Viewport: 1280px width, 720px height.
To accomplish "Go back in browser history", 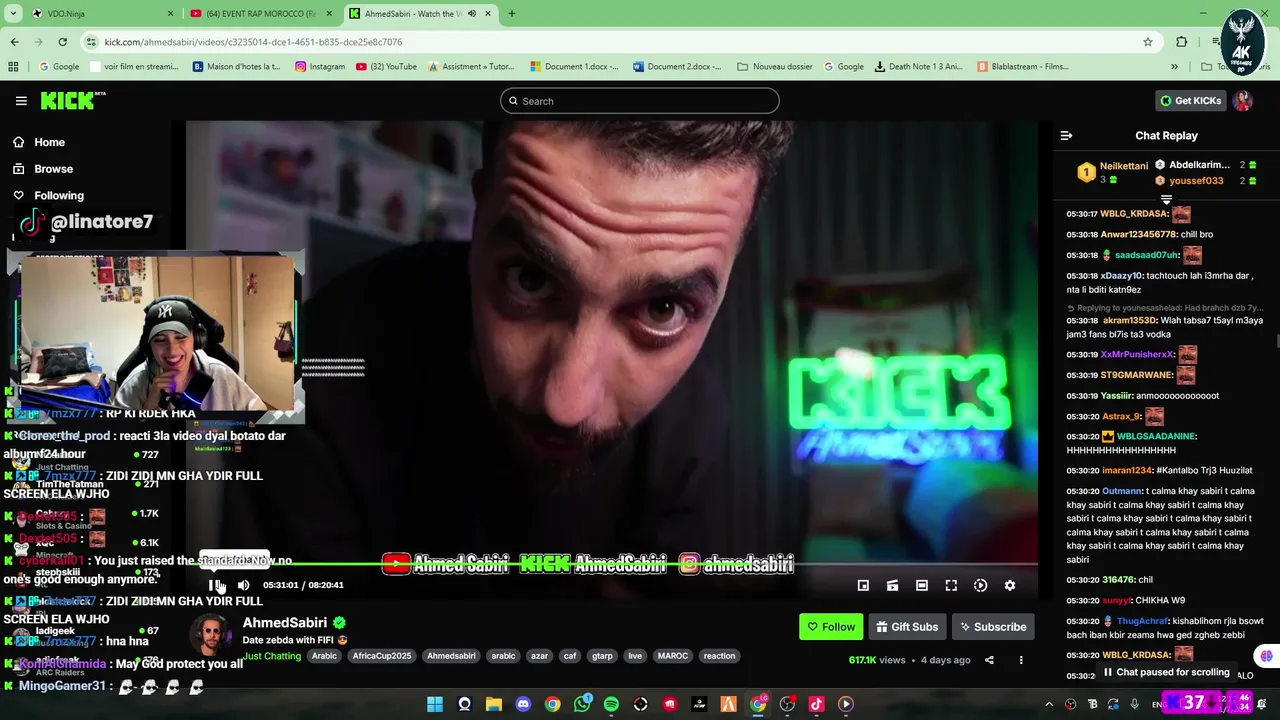I will click(x=14, y=42).
